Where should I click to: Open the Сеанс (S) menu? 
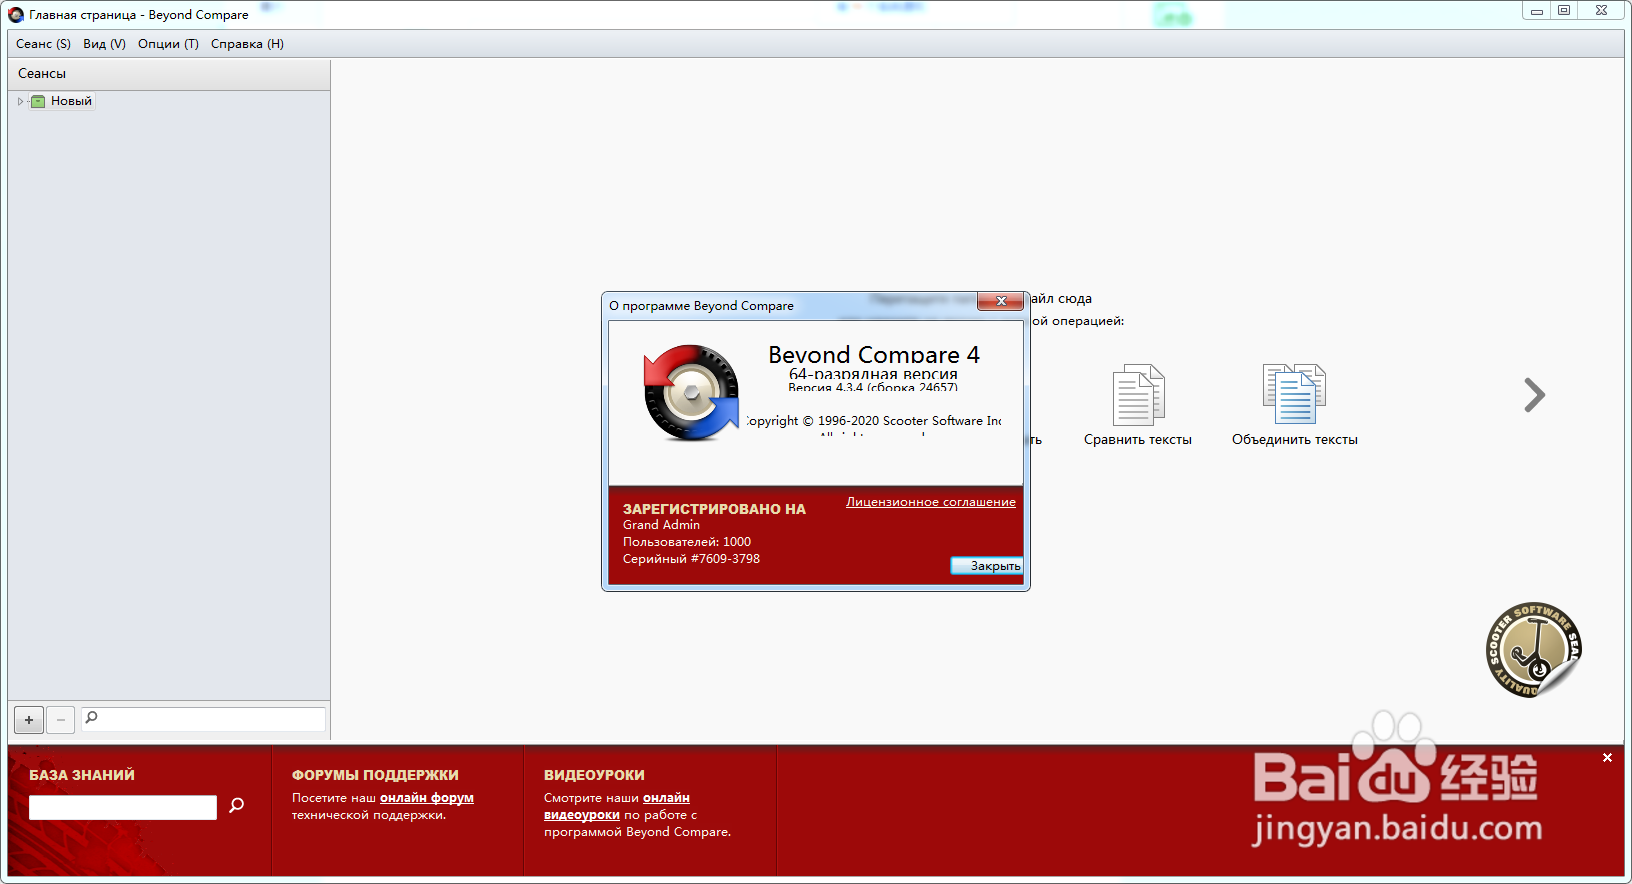[43, 44]
